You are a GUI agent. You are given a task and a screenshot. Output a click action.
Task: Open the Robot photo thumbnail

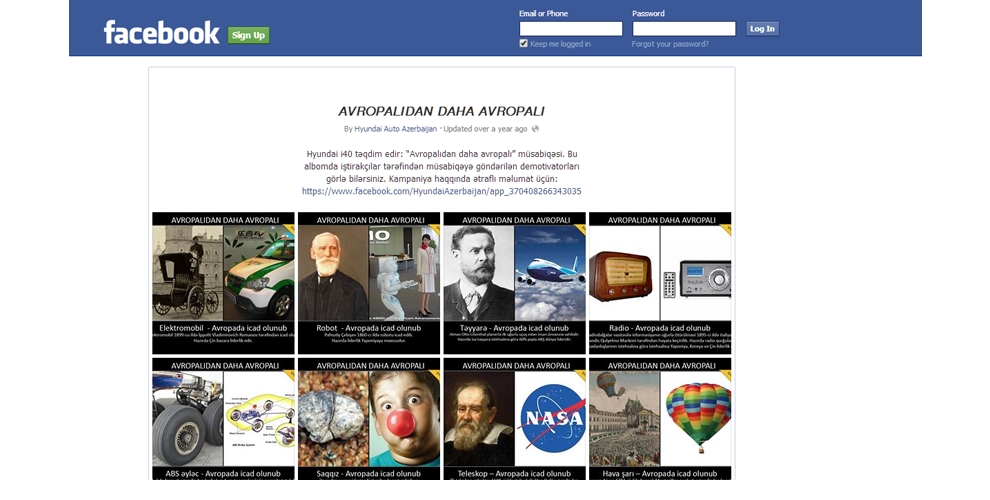[x=369, y=283]
